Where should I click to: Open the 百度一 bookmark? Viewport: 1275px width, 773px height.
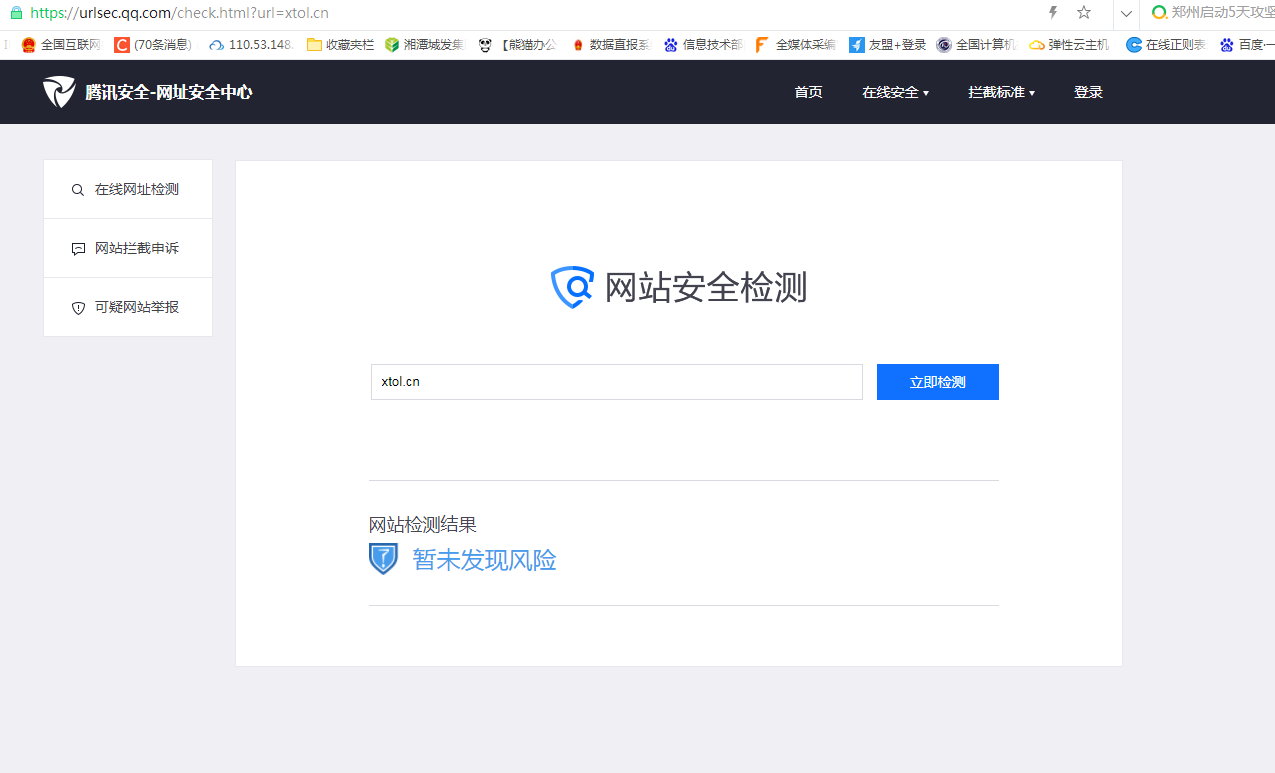tap(1246, 45)
